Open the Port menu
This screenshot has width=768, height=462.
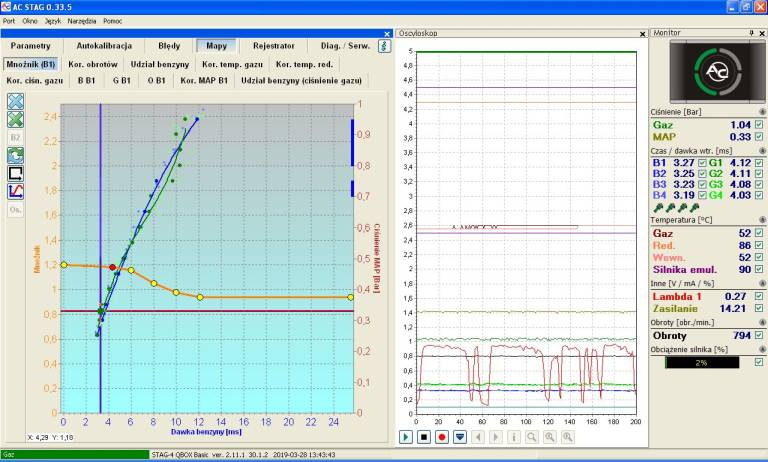coord(9,21)
